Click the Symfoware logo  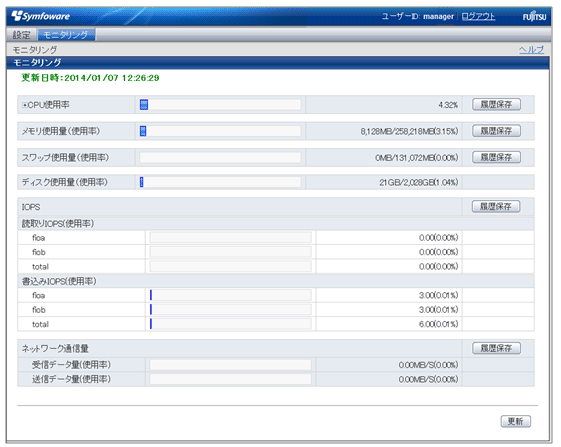click(x=40, y=16)
